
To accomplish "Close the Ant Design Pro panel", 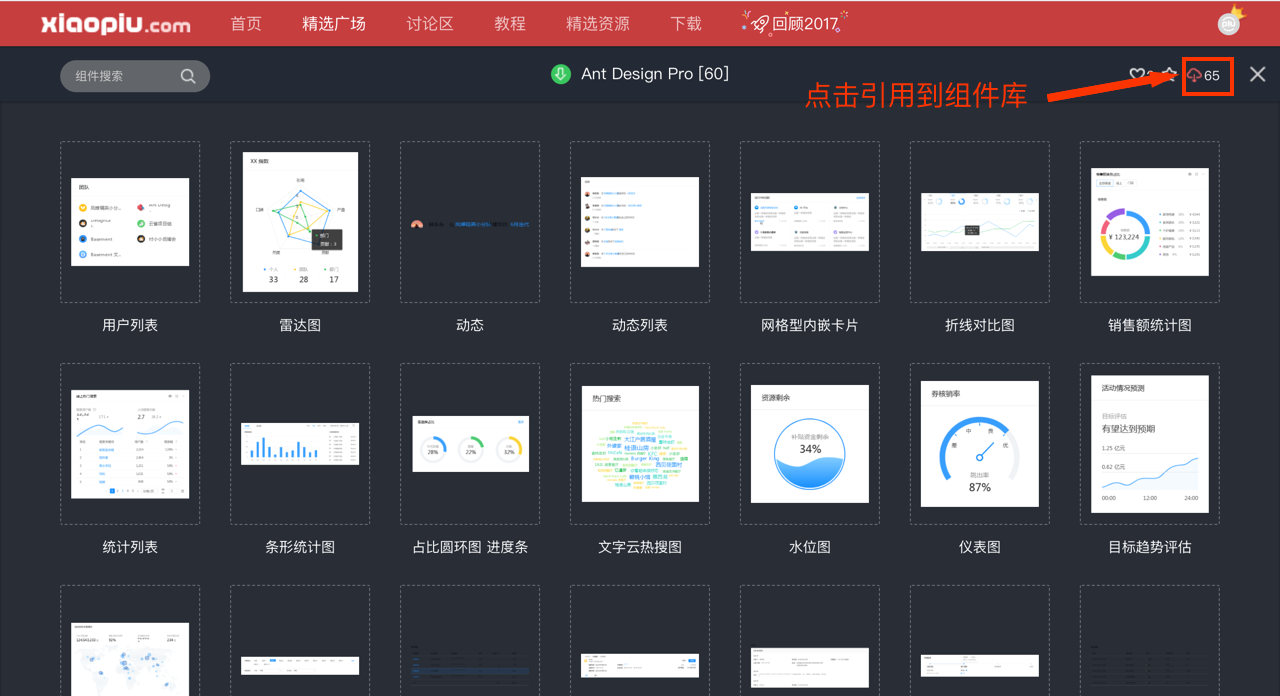I will [1257, 75].
